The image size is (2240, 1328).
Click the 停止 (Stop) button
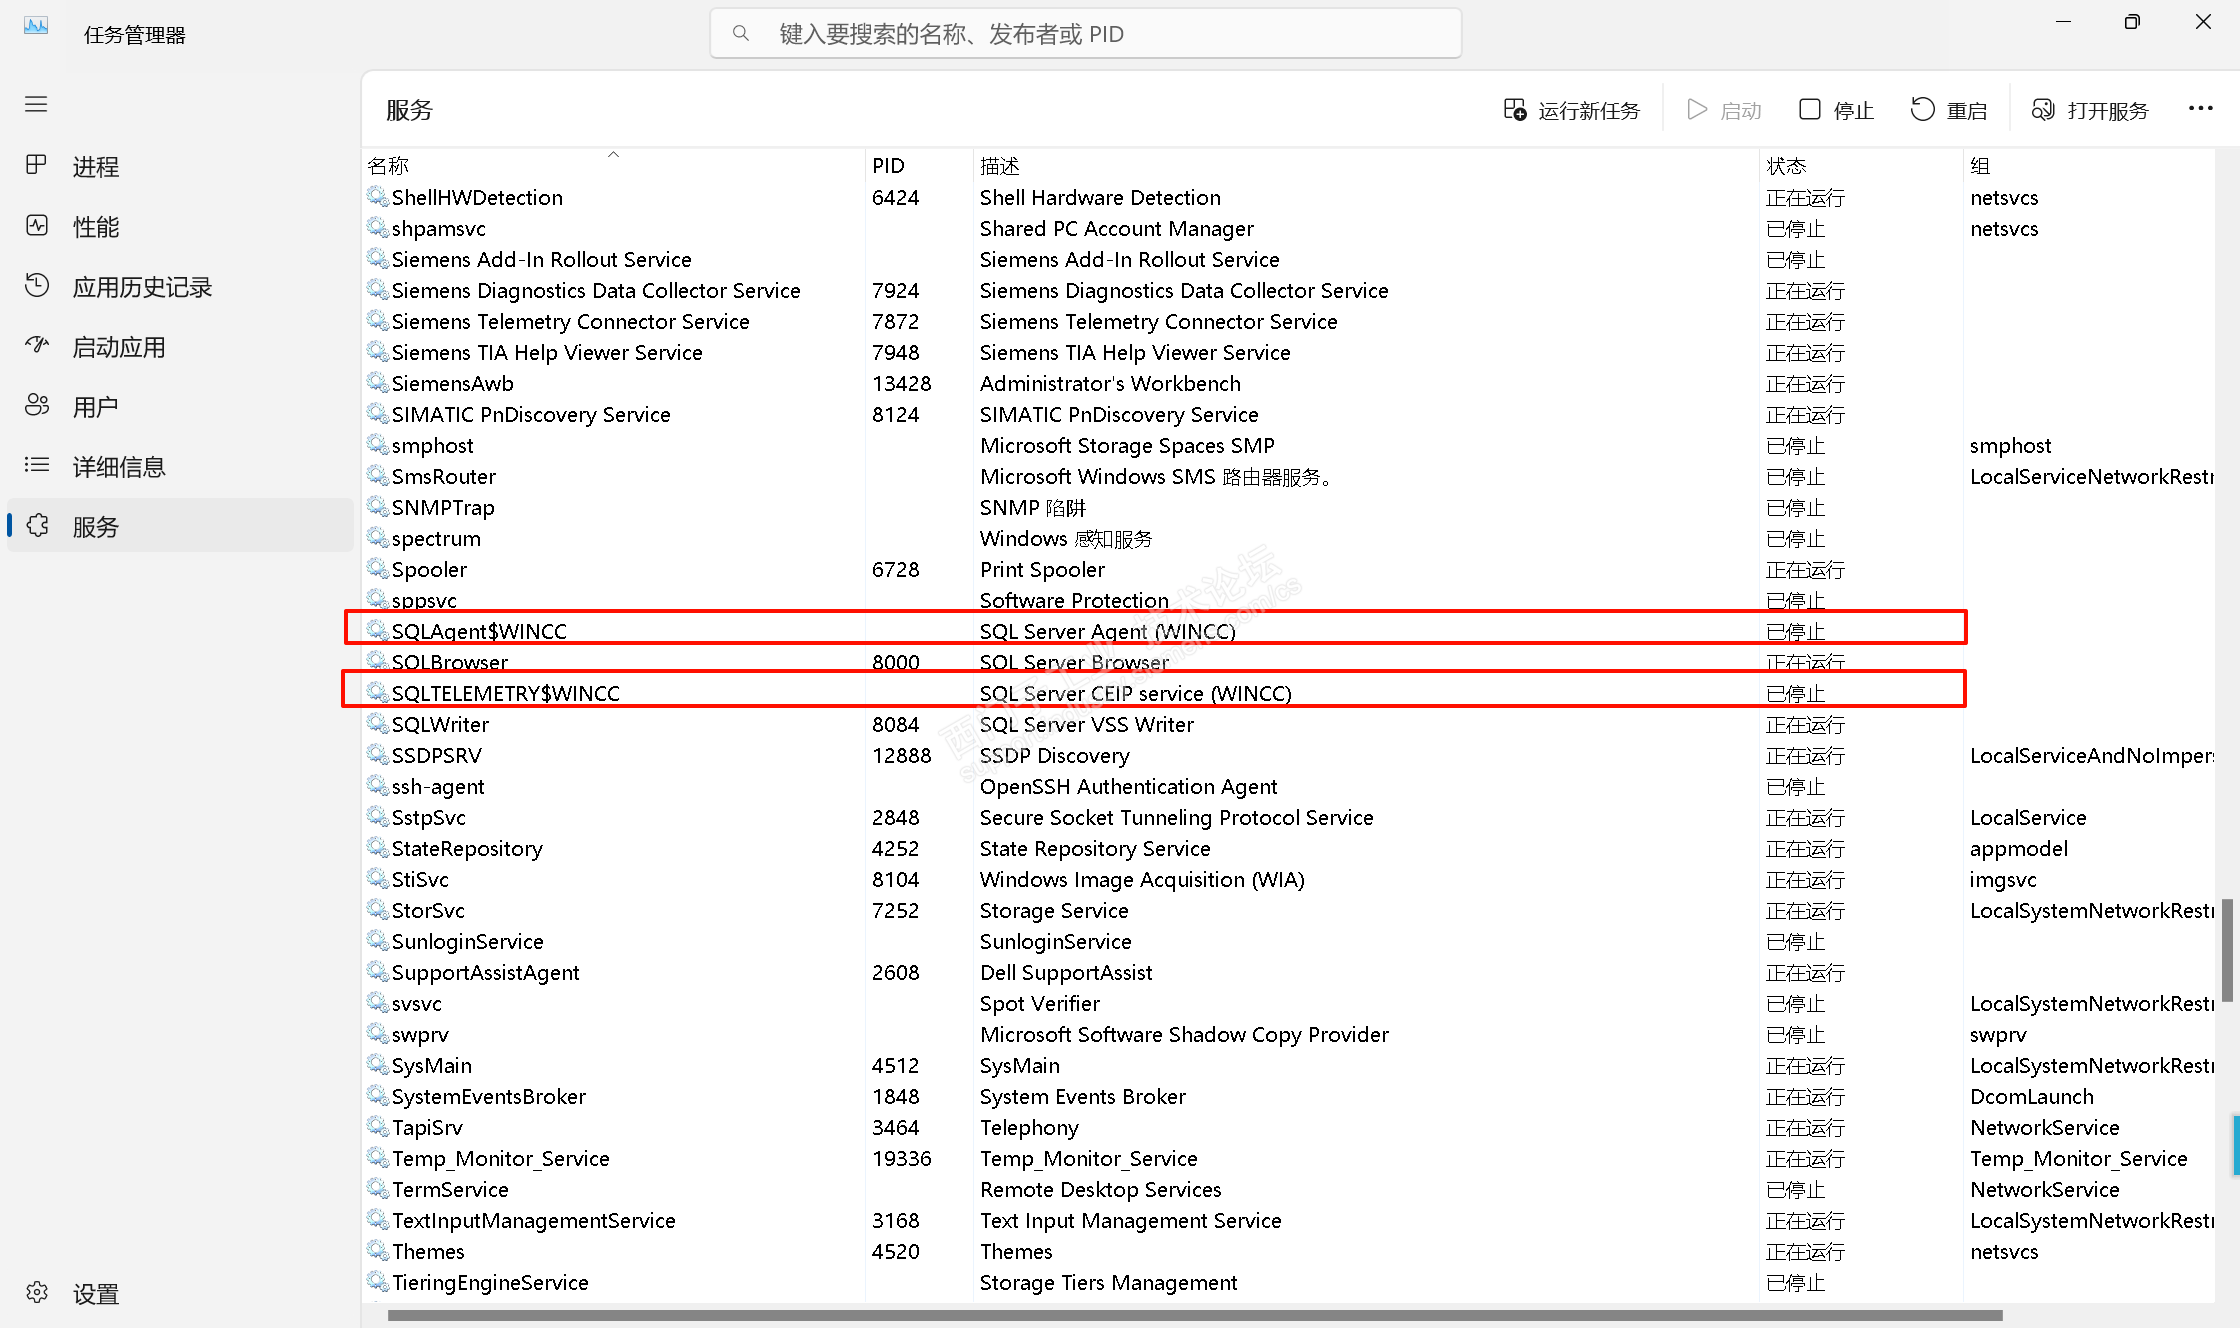[x=1836, y=110]
